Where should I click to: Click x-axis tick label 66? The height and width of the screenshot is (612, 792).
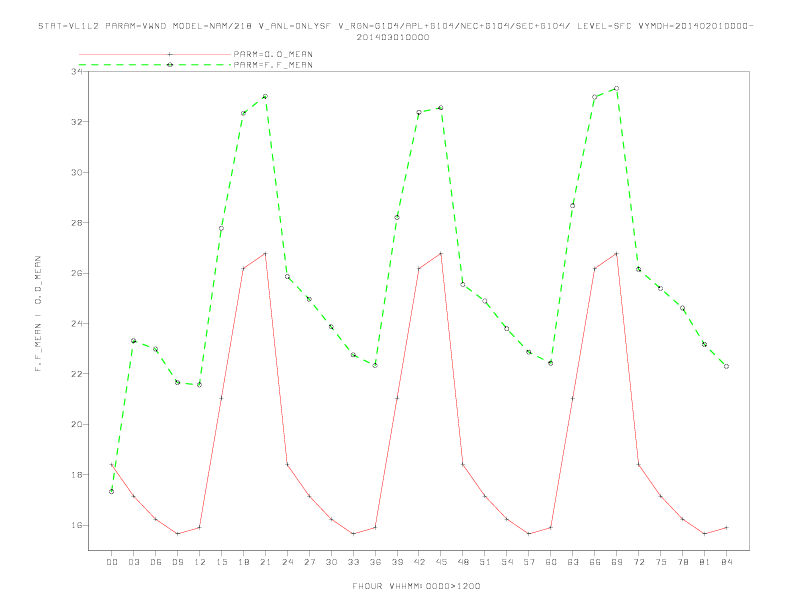(x=595, y=562)
